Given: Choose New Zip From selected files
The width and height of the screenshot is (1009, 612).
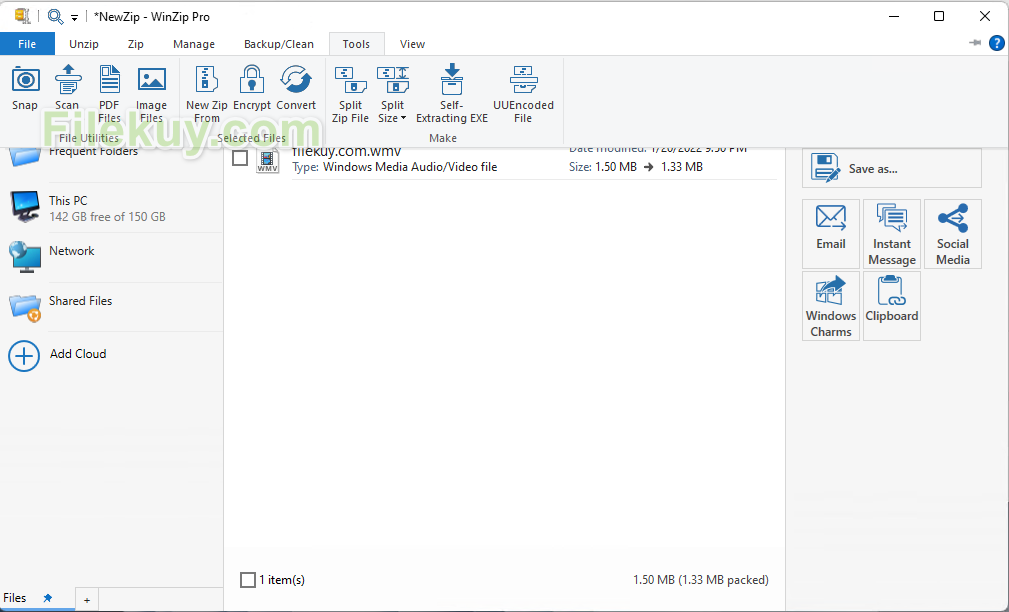Looking at the screenshot, I should click(207, 94).
